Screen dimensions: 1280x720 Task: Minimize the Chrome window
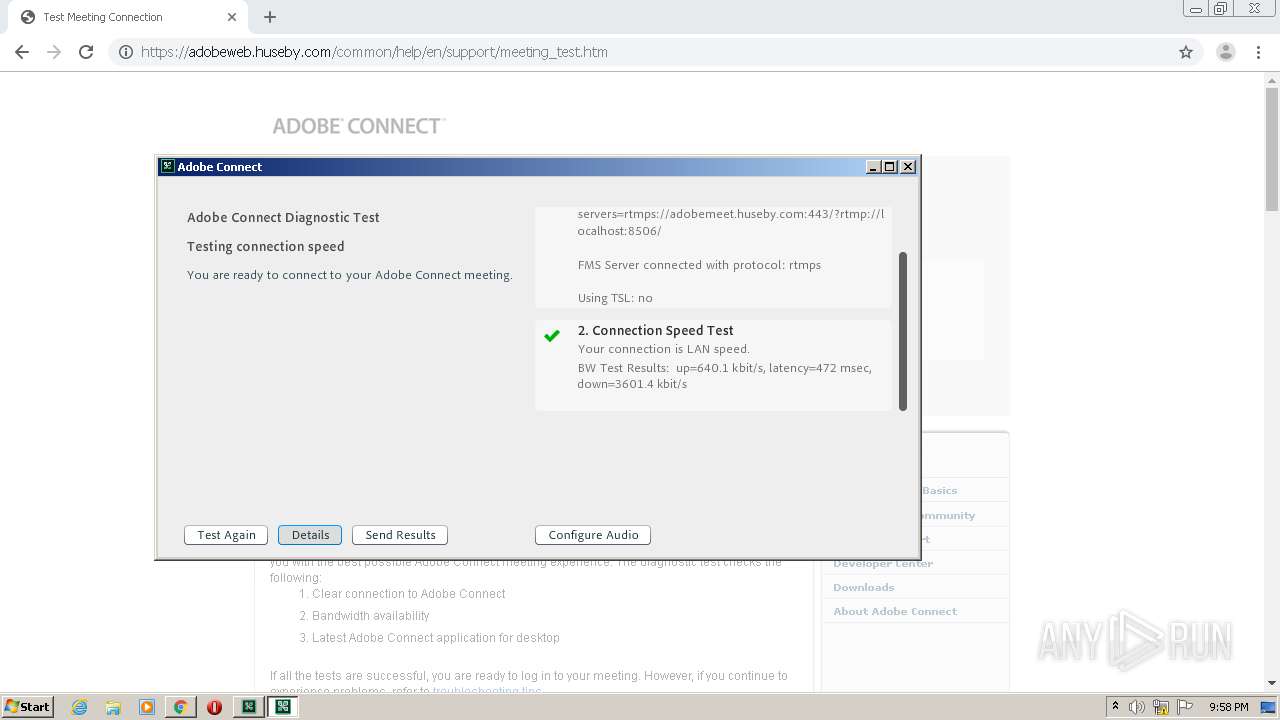(1196, 9)
